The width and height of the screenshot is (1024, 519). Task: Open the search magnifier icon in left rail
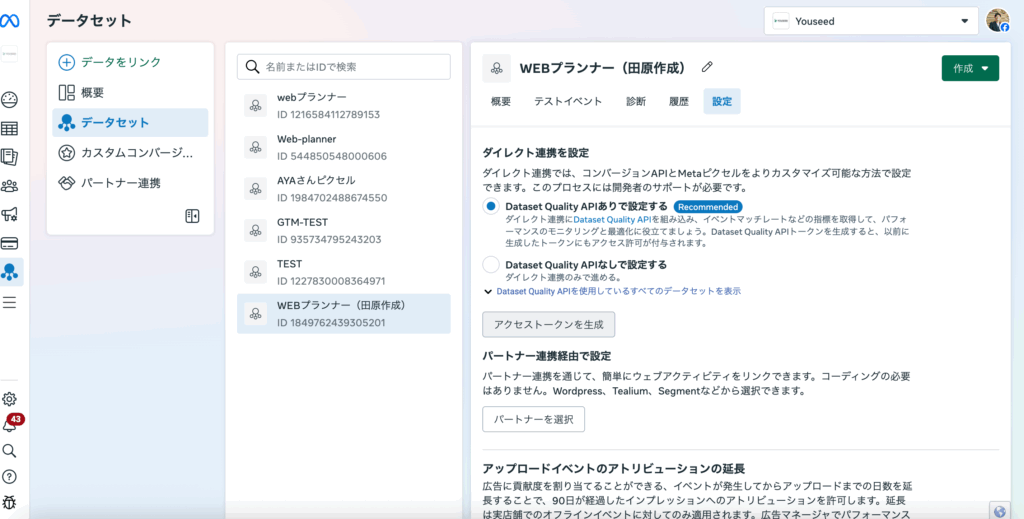pos(10,451)
